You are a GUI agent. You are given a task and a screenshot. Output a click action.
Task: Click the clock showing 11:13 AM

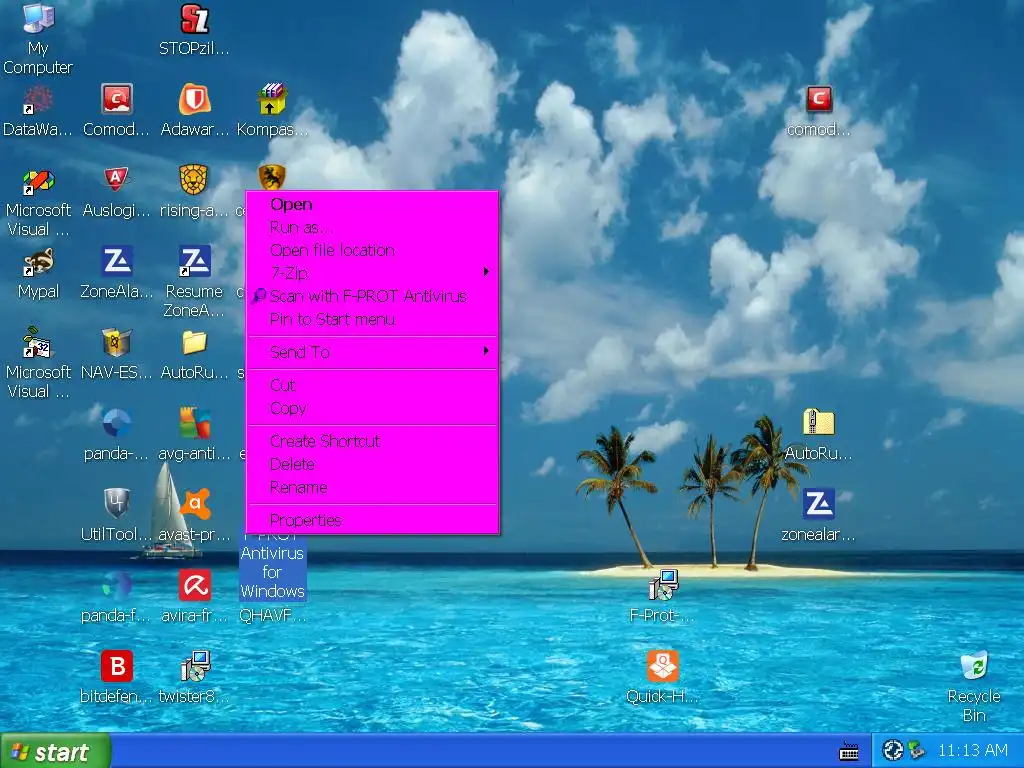point(972,750)
